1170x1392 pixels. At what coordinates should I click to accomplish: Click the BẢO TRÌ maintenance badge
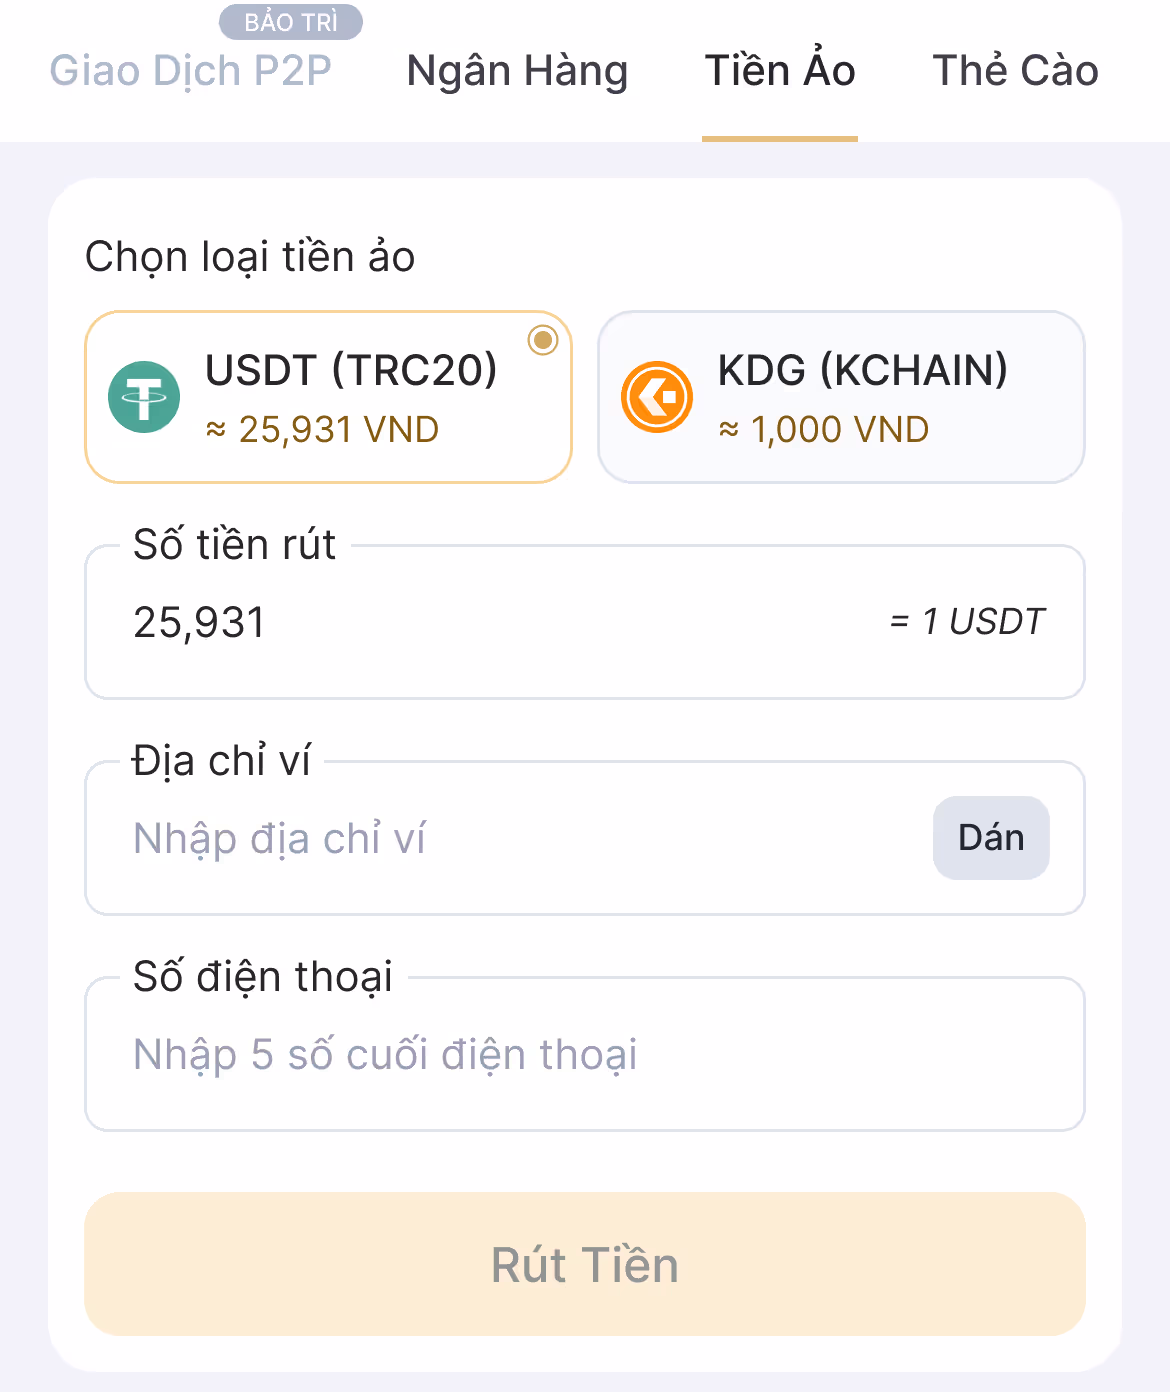click(x=291, y=22)
